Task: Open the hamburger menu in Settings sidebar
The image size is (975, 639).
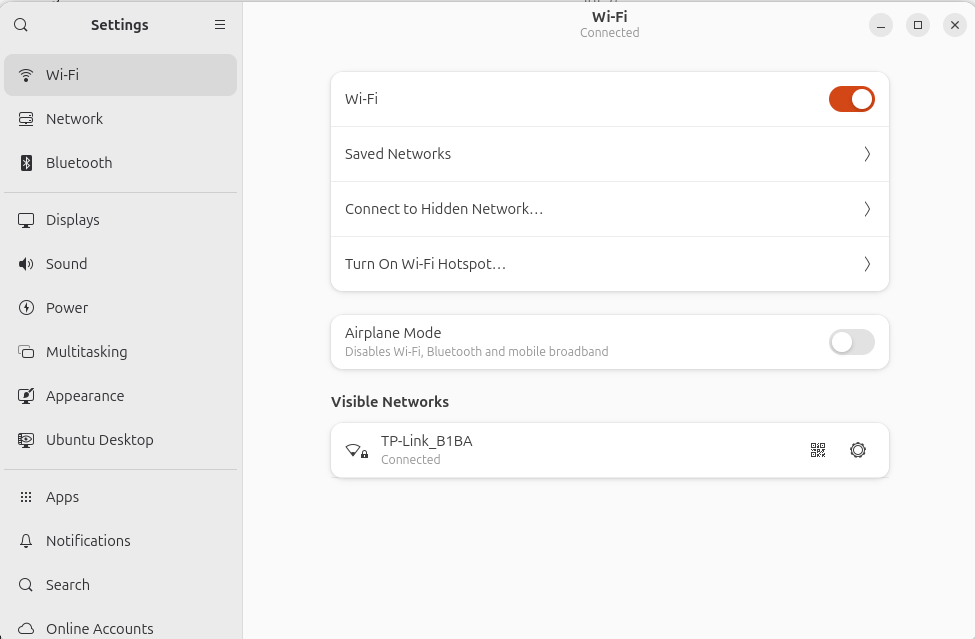Action: (219, 25)
